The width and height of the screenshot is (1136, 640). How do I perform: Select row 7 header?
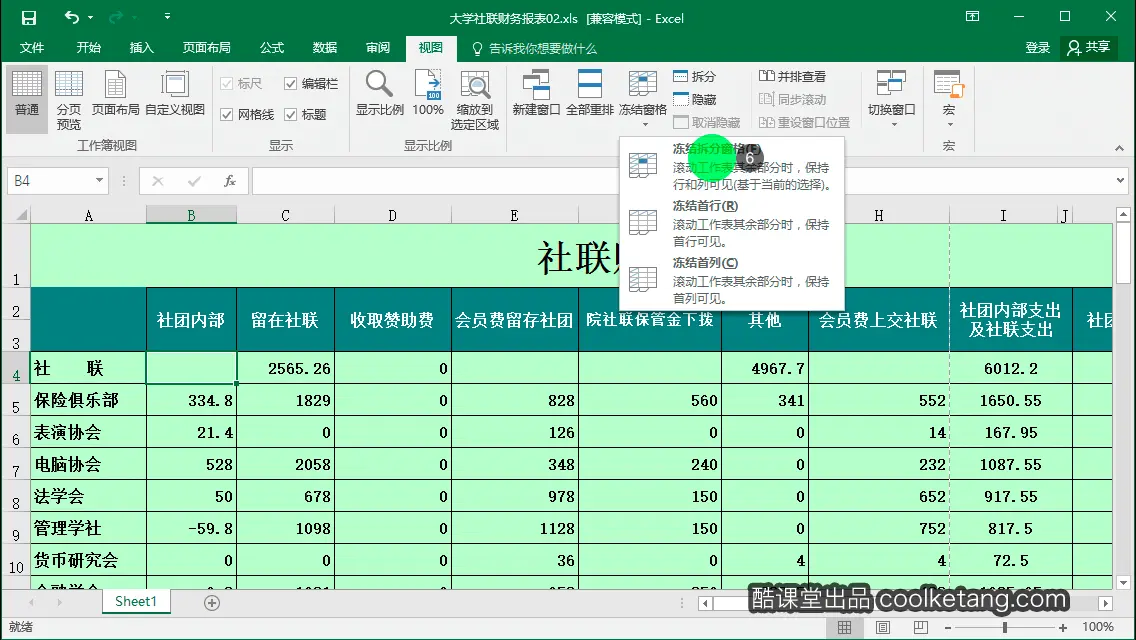tap(15, 465)
